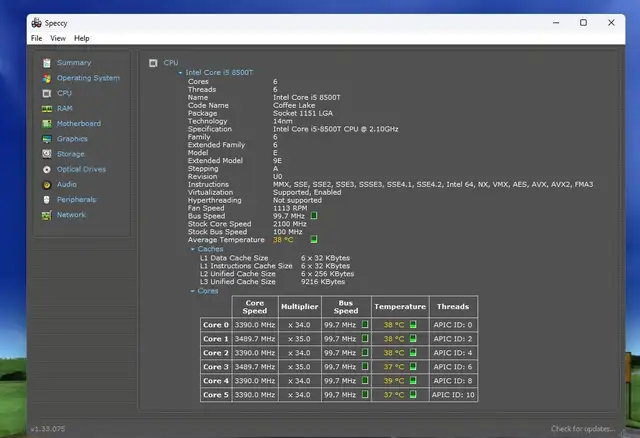
Task: Click the version number v1.33.075
Action: [47, 429]
